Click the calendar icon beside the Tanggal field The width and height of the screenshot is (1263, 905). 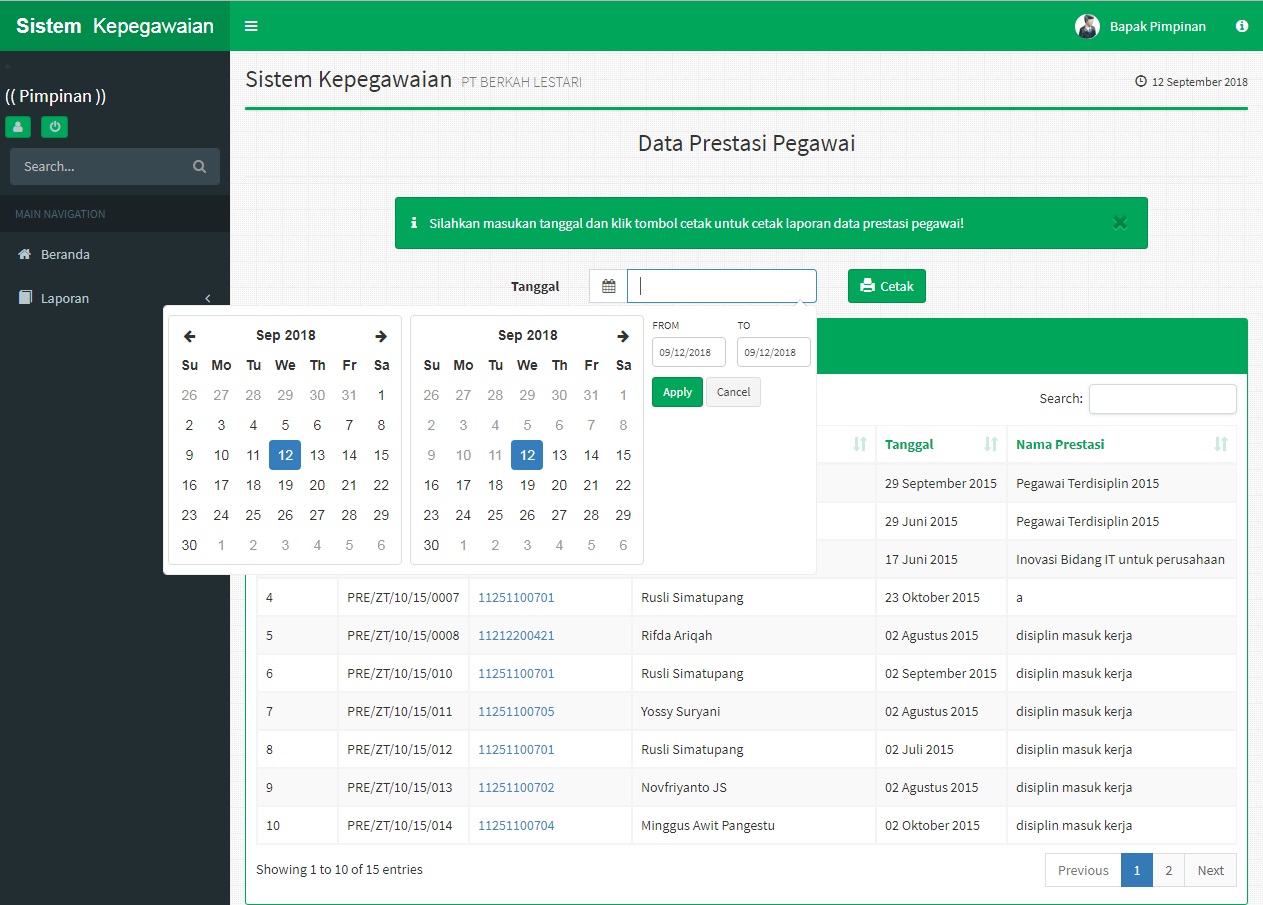[x=607, y=286]
